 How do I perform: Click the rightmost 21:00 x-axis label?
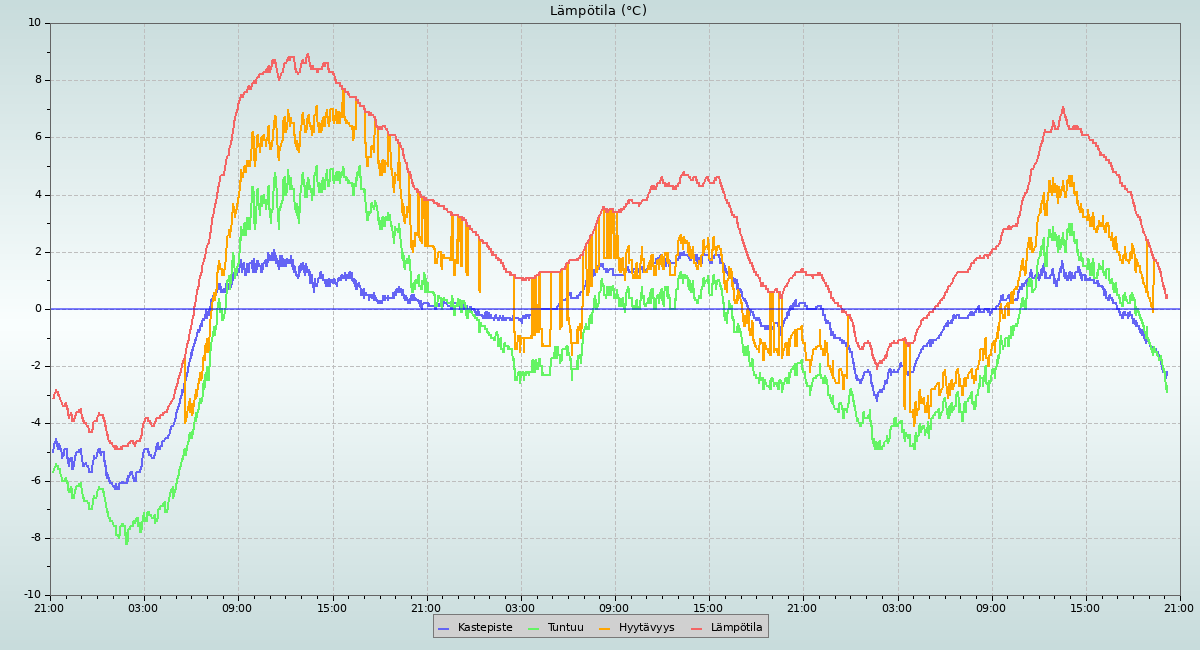tap(1179, 608)
